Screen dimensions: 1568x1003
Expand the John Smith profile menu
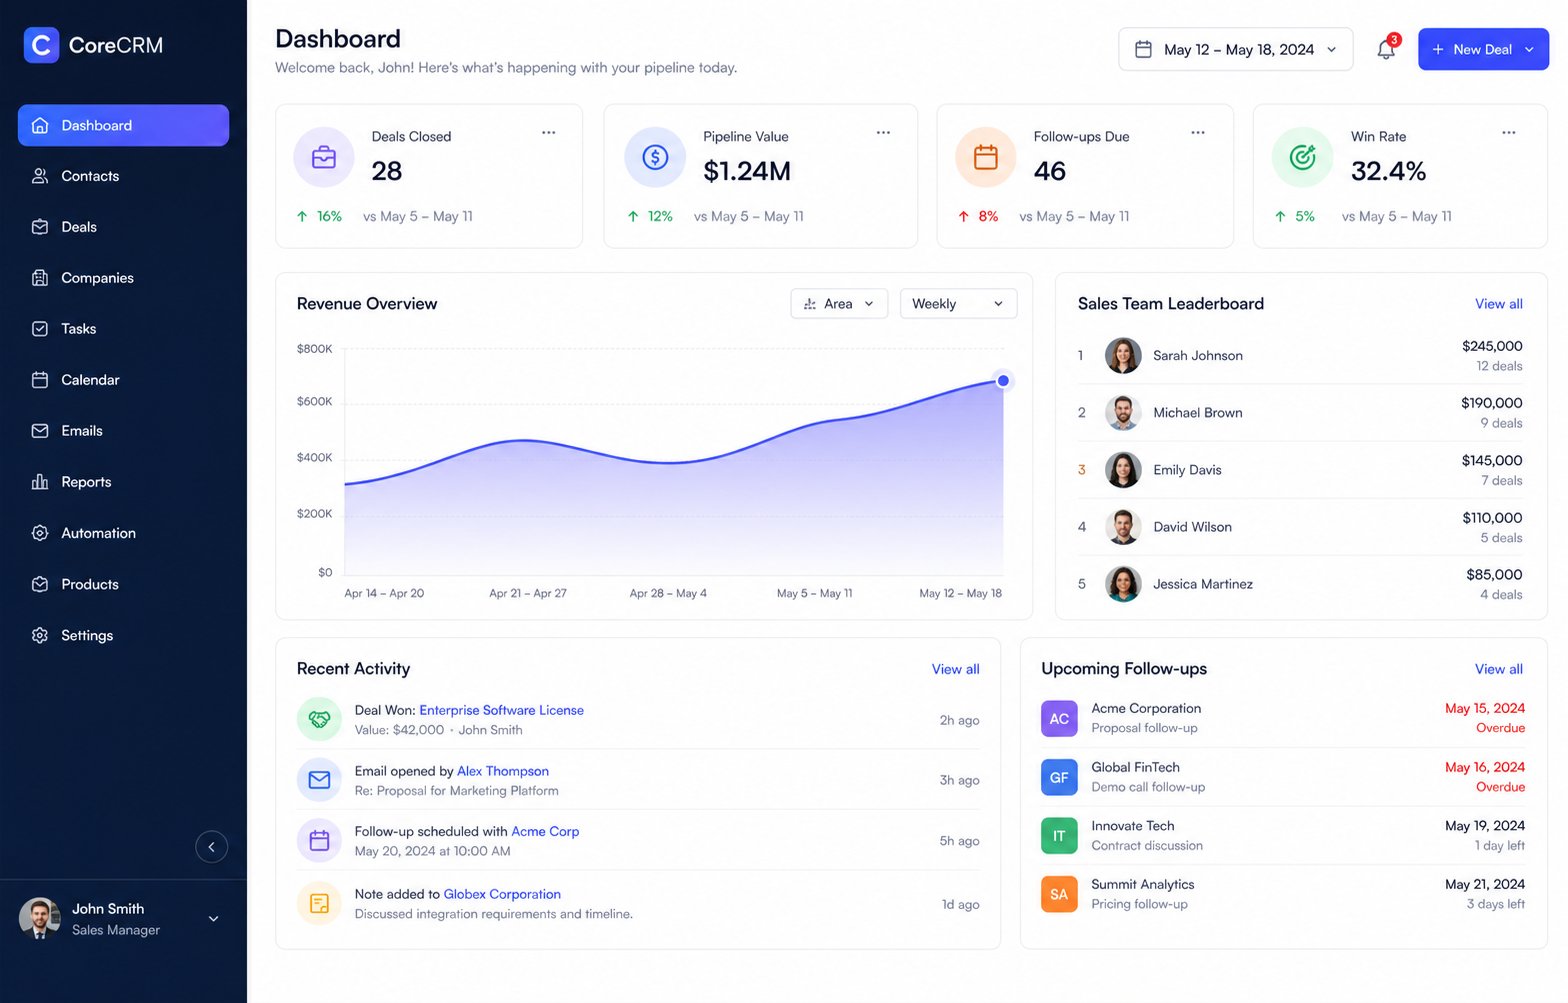click(x=213, y=919)
